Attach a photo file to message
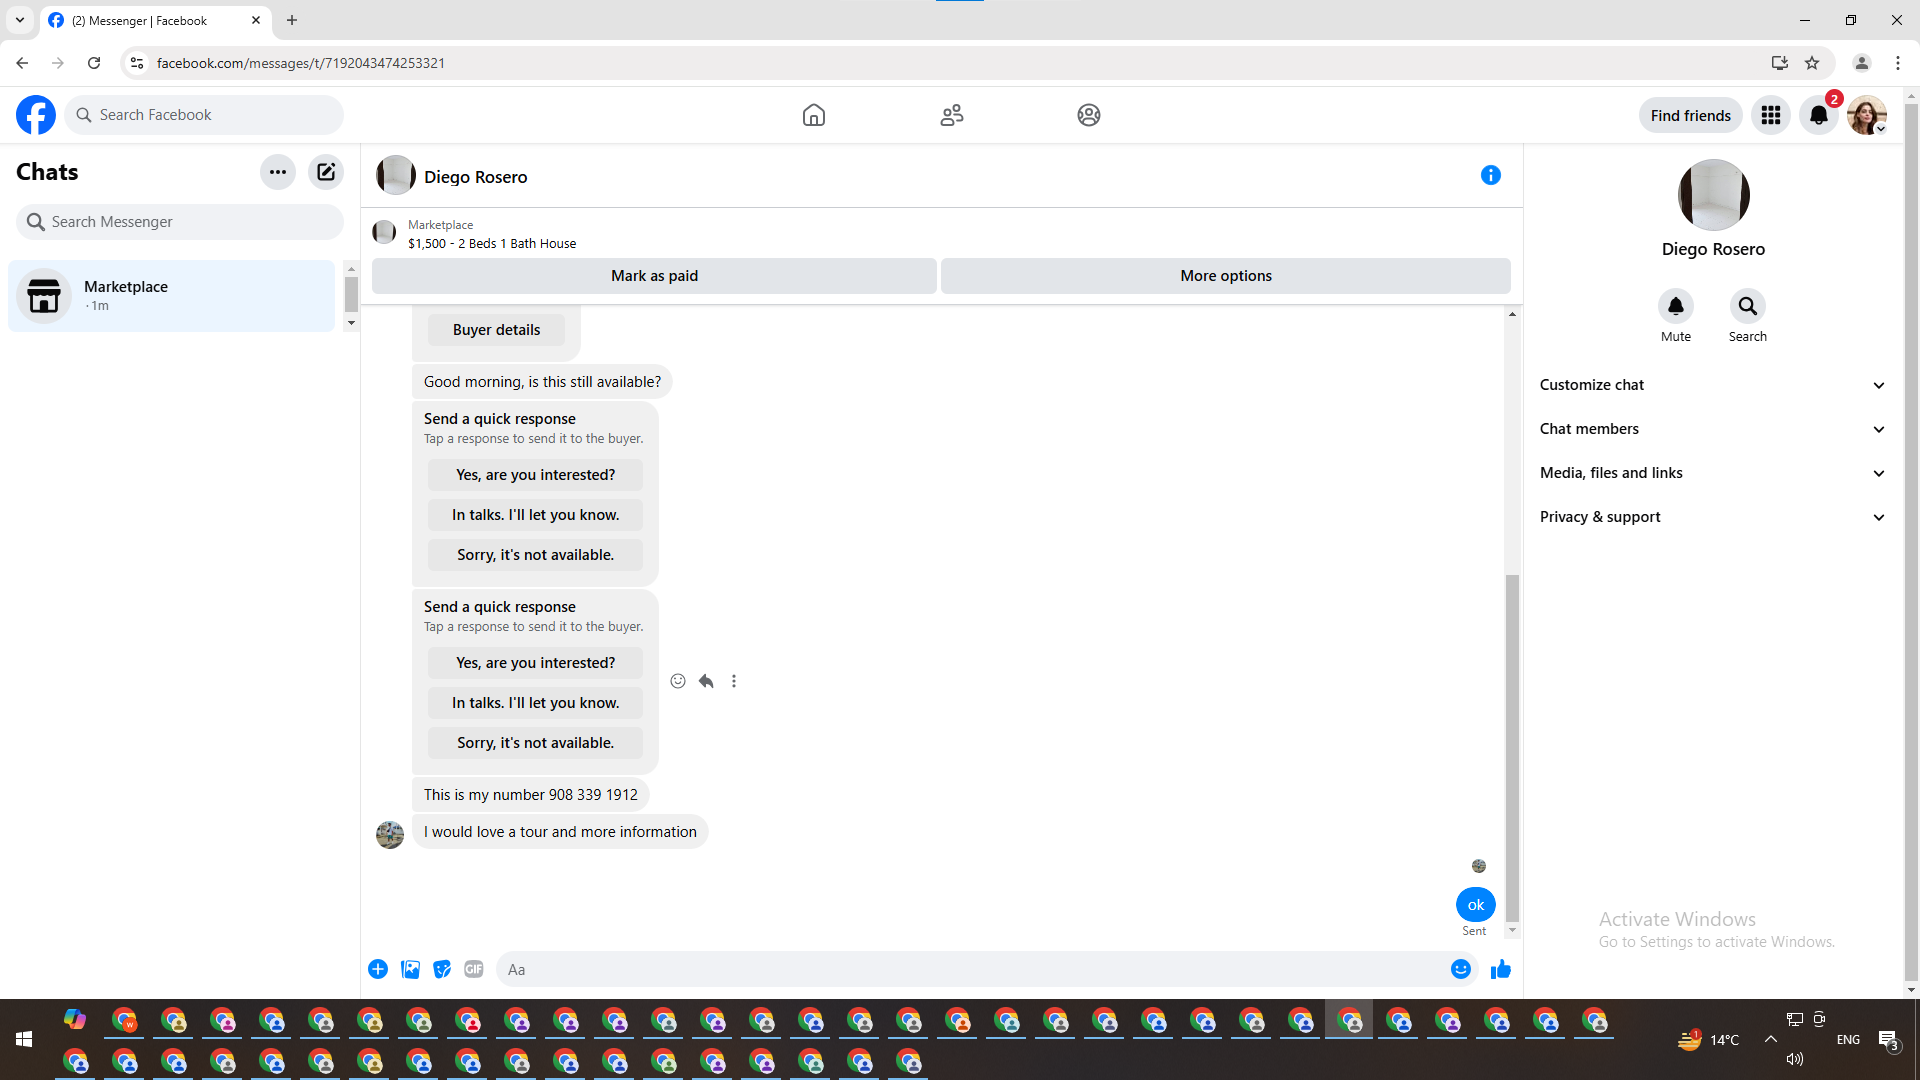 pos(410,969)
